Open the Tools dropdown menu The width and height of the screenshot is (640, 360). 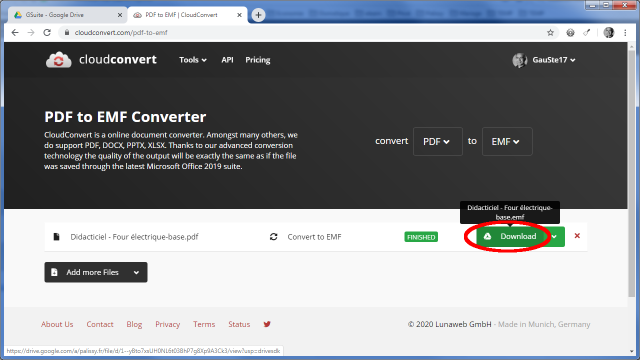[x=193, y=60]
